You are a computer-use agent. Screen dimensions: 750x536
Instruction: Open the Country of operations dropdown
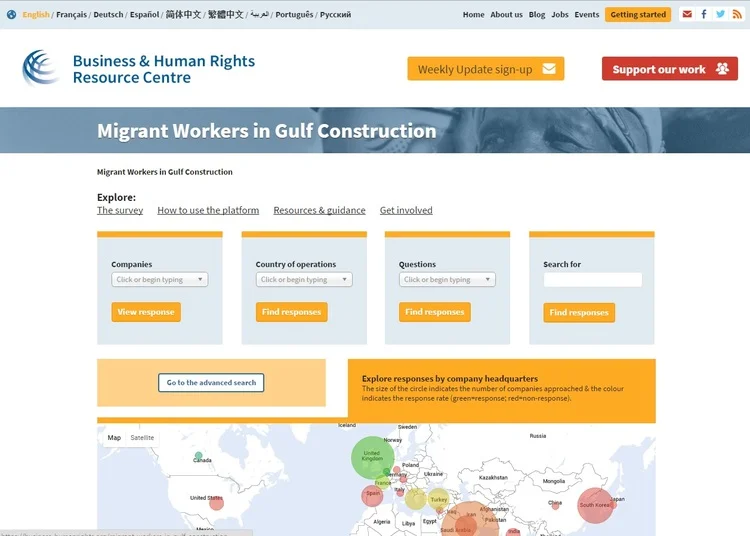point(304,280)
